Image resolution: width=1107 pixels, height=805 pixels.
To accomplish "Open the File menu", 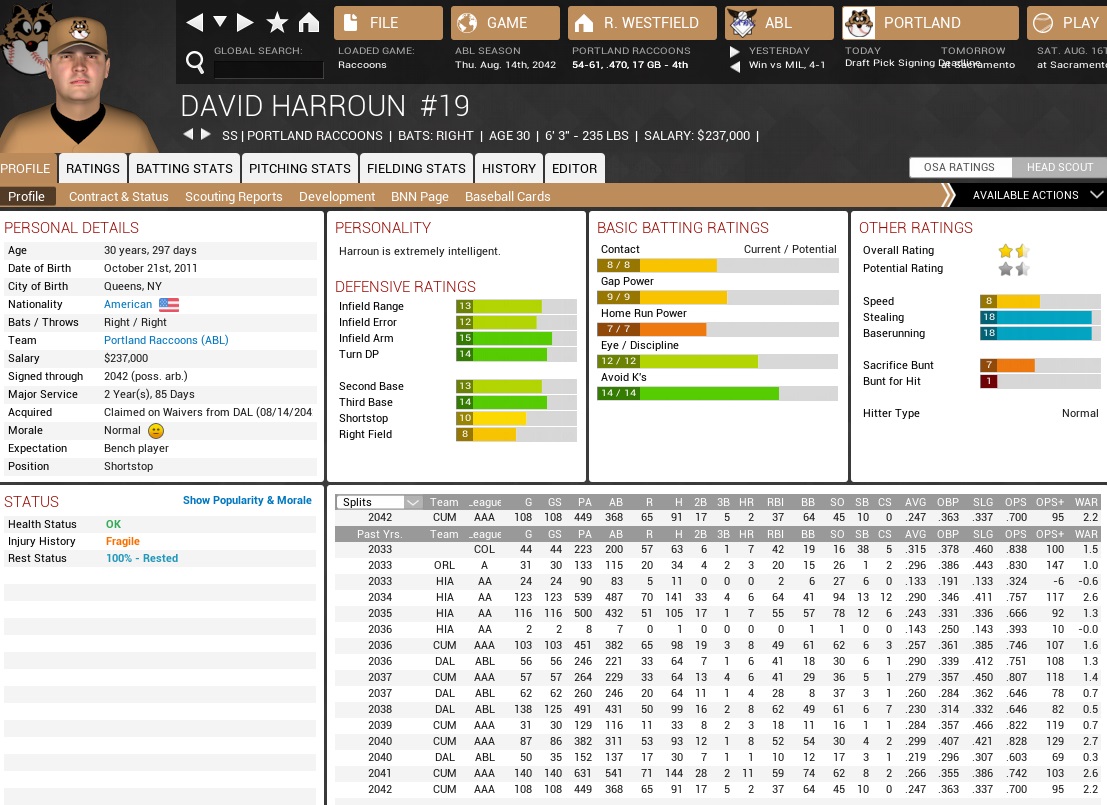I will tap(388, 23).
